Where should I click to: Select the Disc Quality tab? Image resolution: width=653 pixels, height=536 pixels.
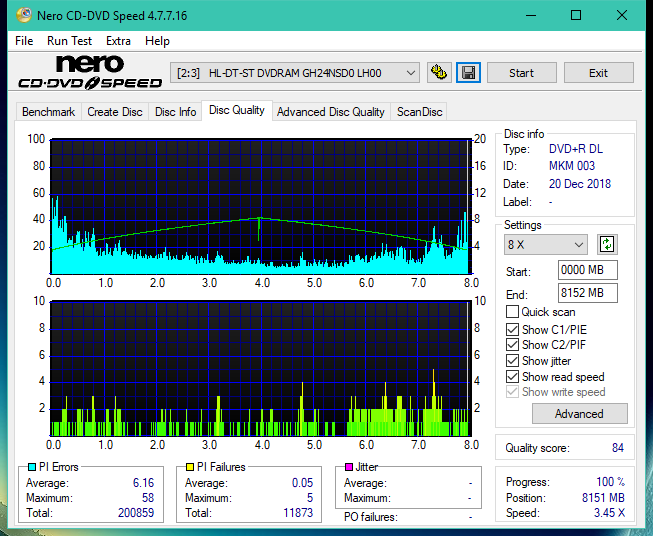pyautogui.click(x=237, y=110)
